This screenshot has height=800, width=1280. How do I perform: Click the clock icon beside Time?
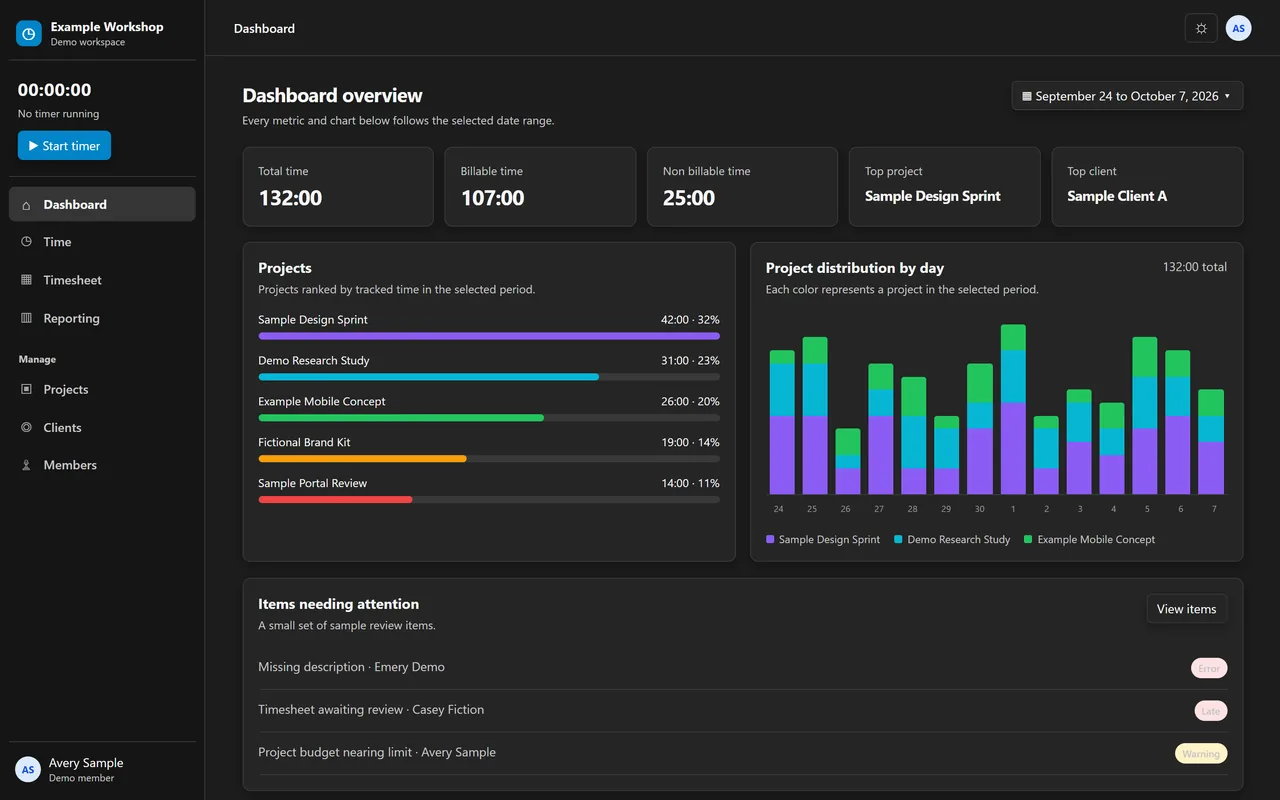click(x=26, y=242)
